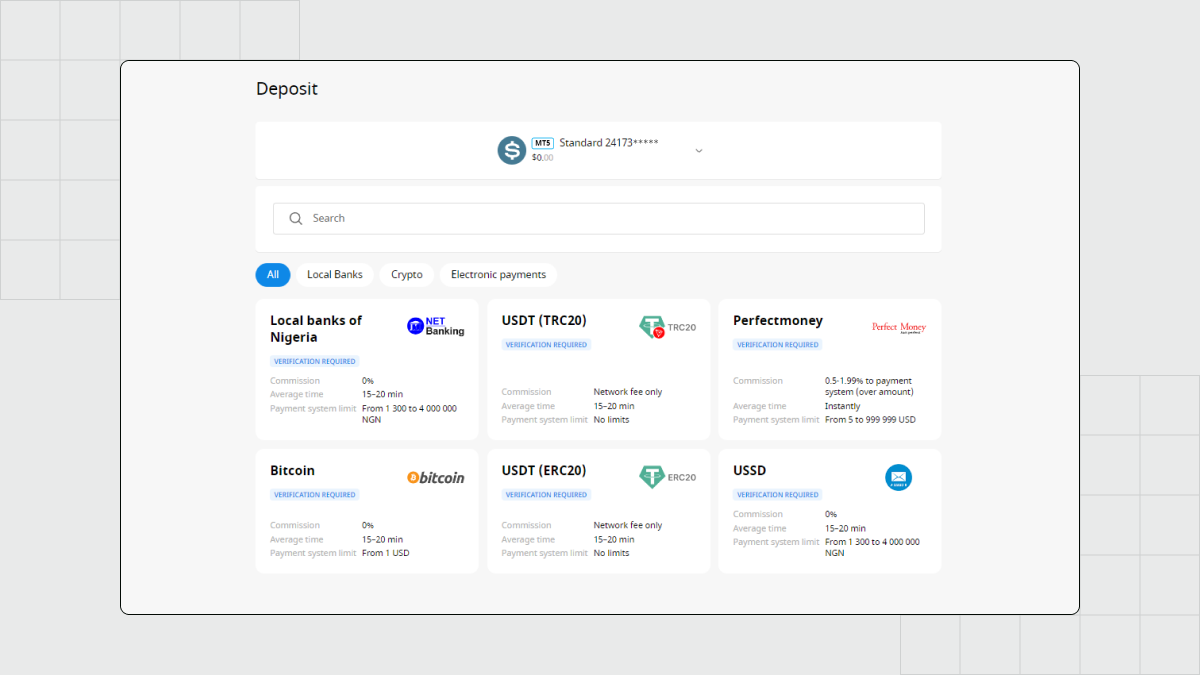Click the USSD envelope icon

898,478
